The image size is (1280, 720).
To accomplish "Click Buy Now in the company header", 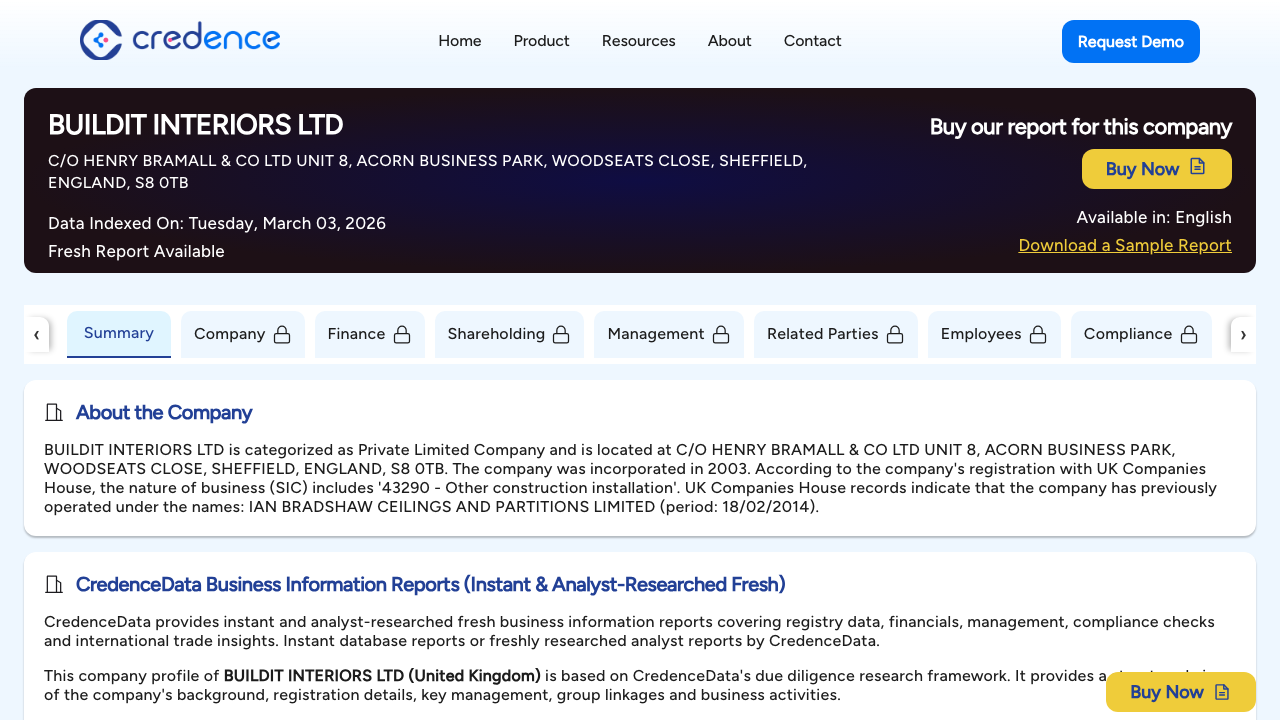I will pyautogui.click(x=1156, y=169).
